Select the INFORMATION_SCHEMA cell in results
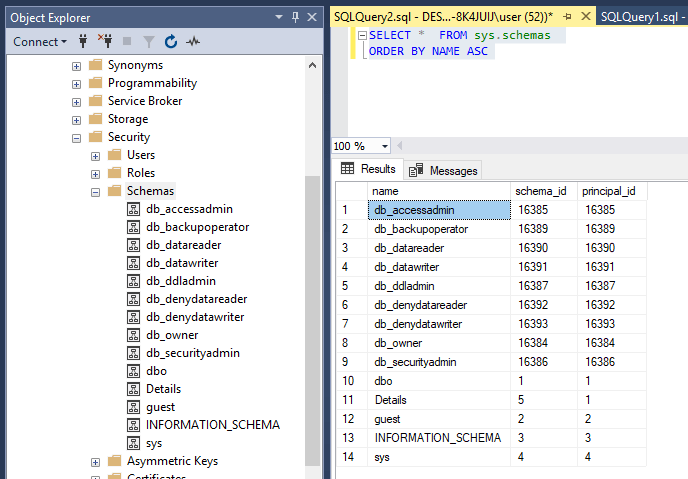The image size is (688, 479). [437, 437]
